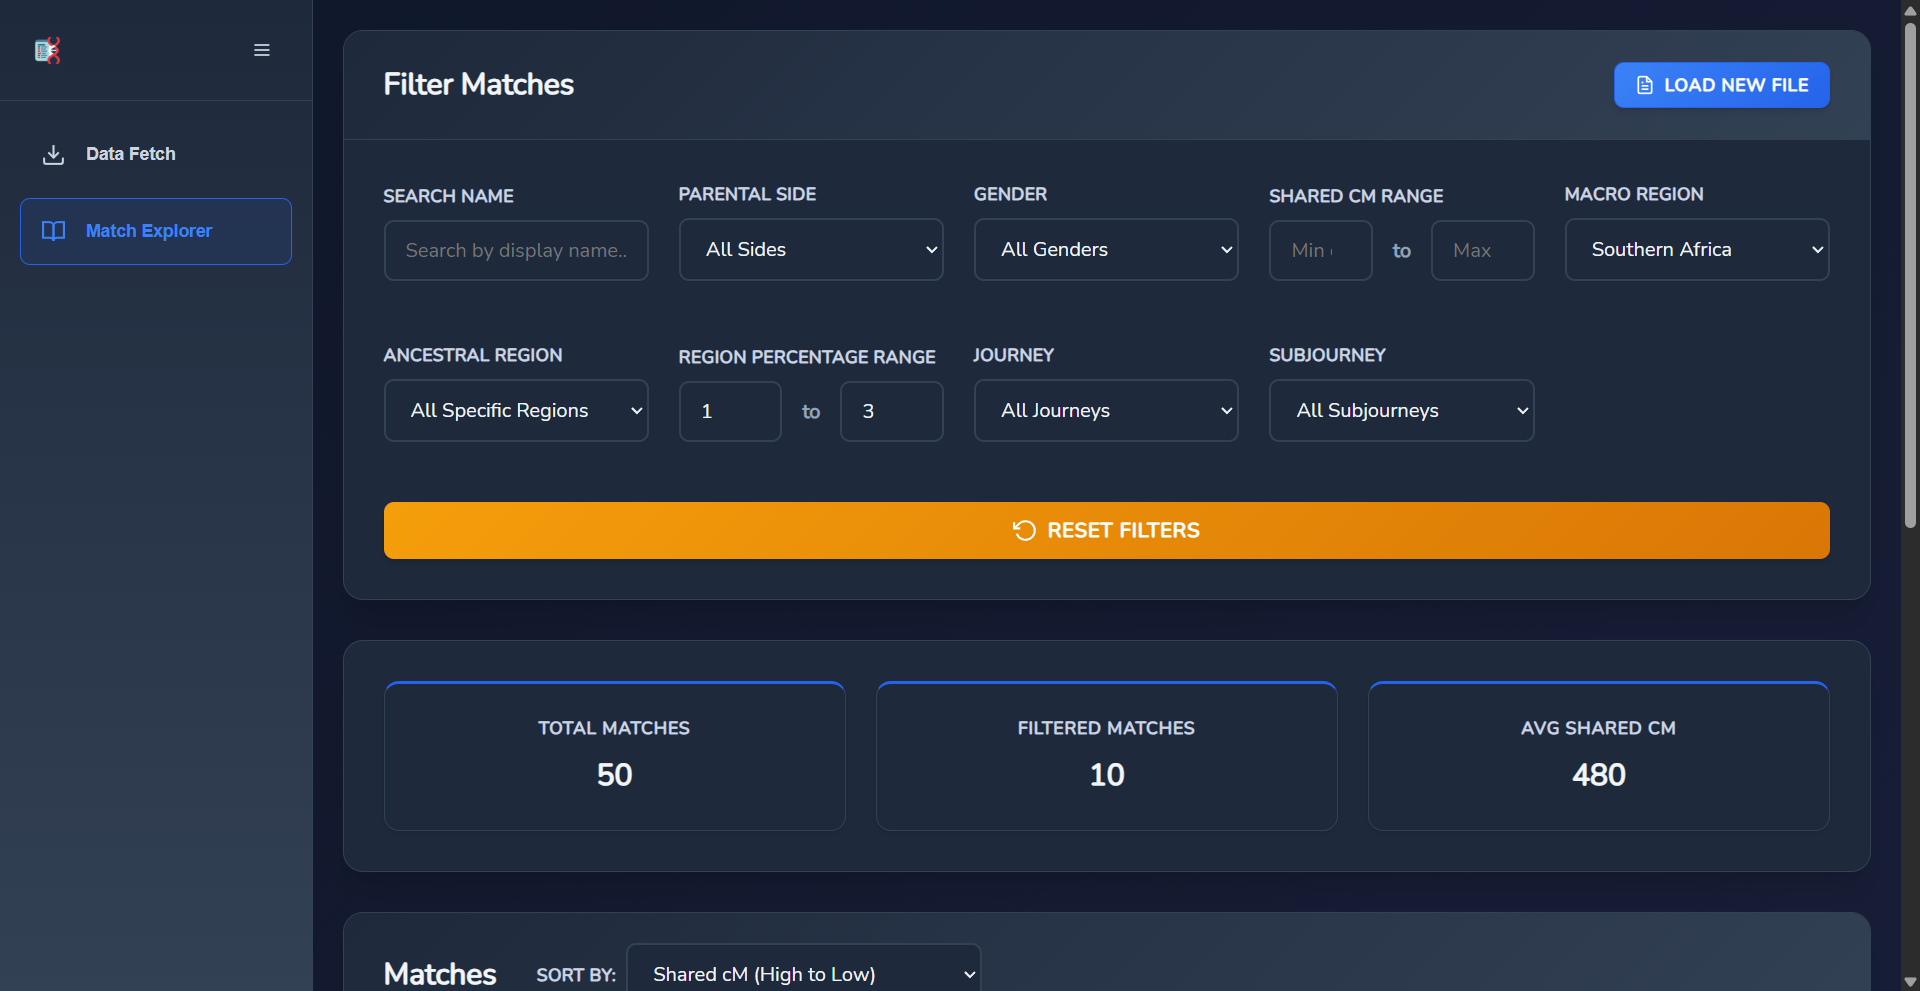Click the Reset Filters button

click(1106, 530)
